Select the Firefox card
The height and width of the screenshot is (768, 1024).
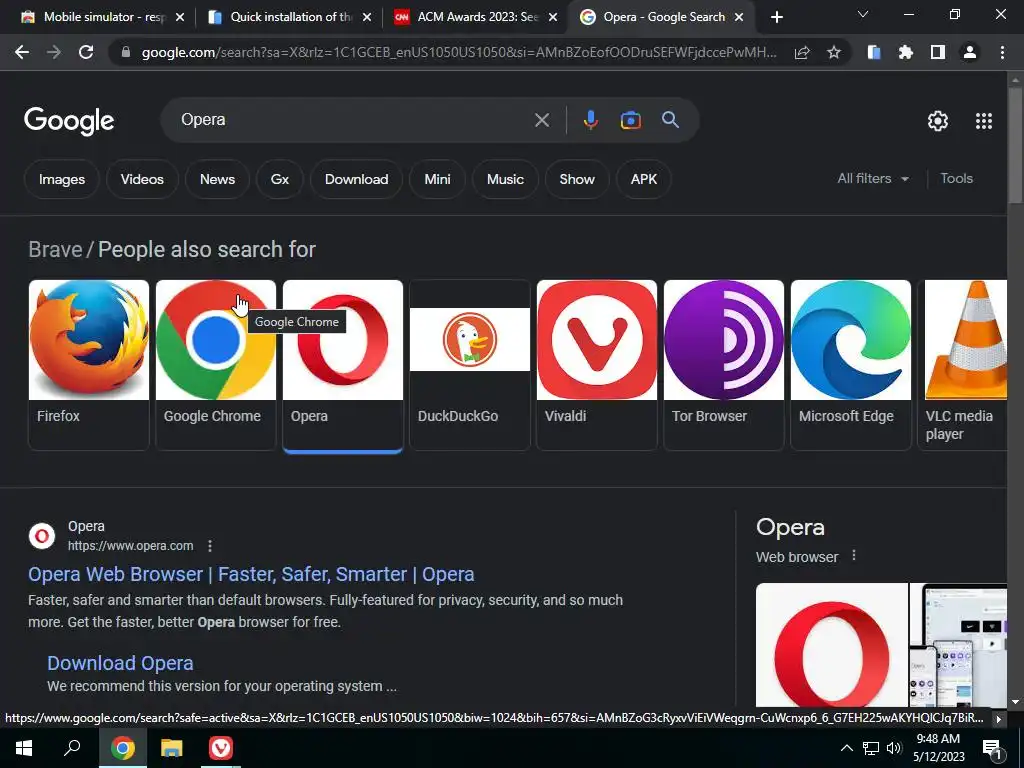(x=89, y=364)
